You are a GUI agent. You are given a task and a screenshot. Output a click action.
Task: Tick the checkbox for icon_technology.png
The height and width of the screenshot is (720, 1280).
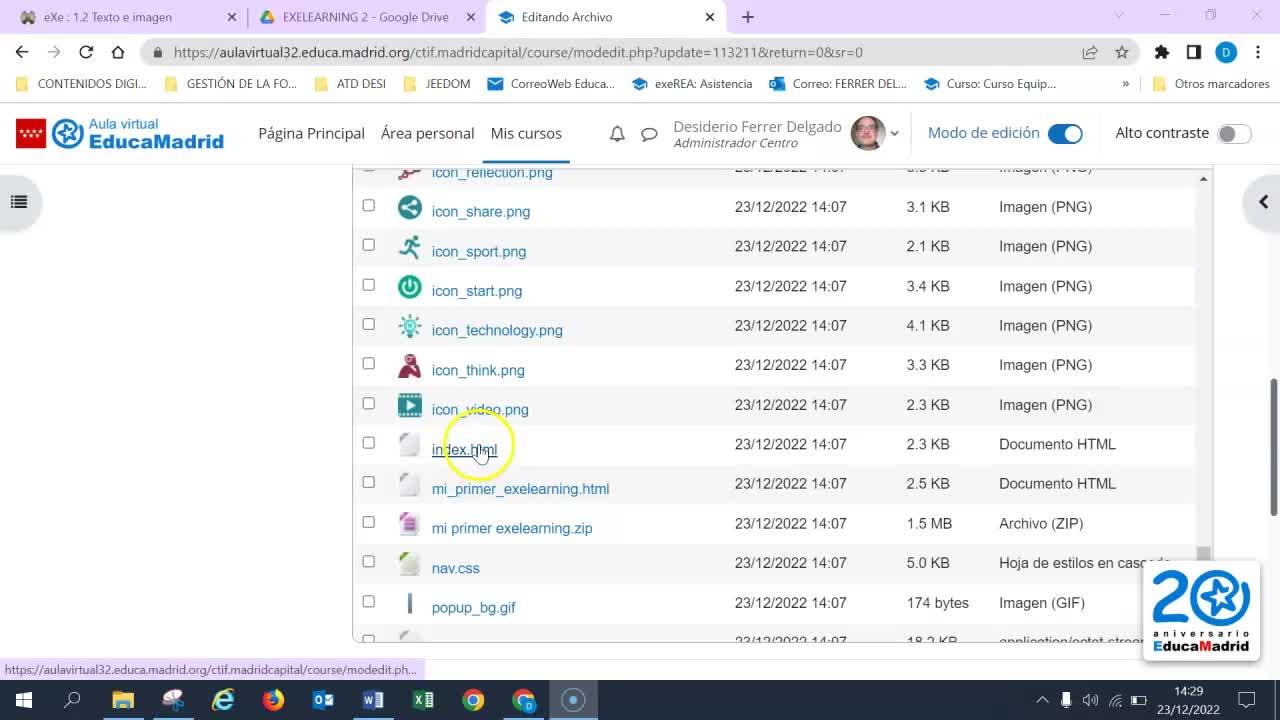[369, 324]
